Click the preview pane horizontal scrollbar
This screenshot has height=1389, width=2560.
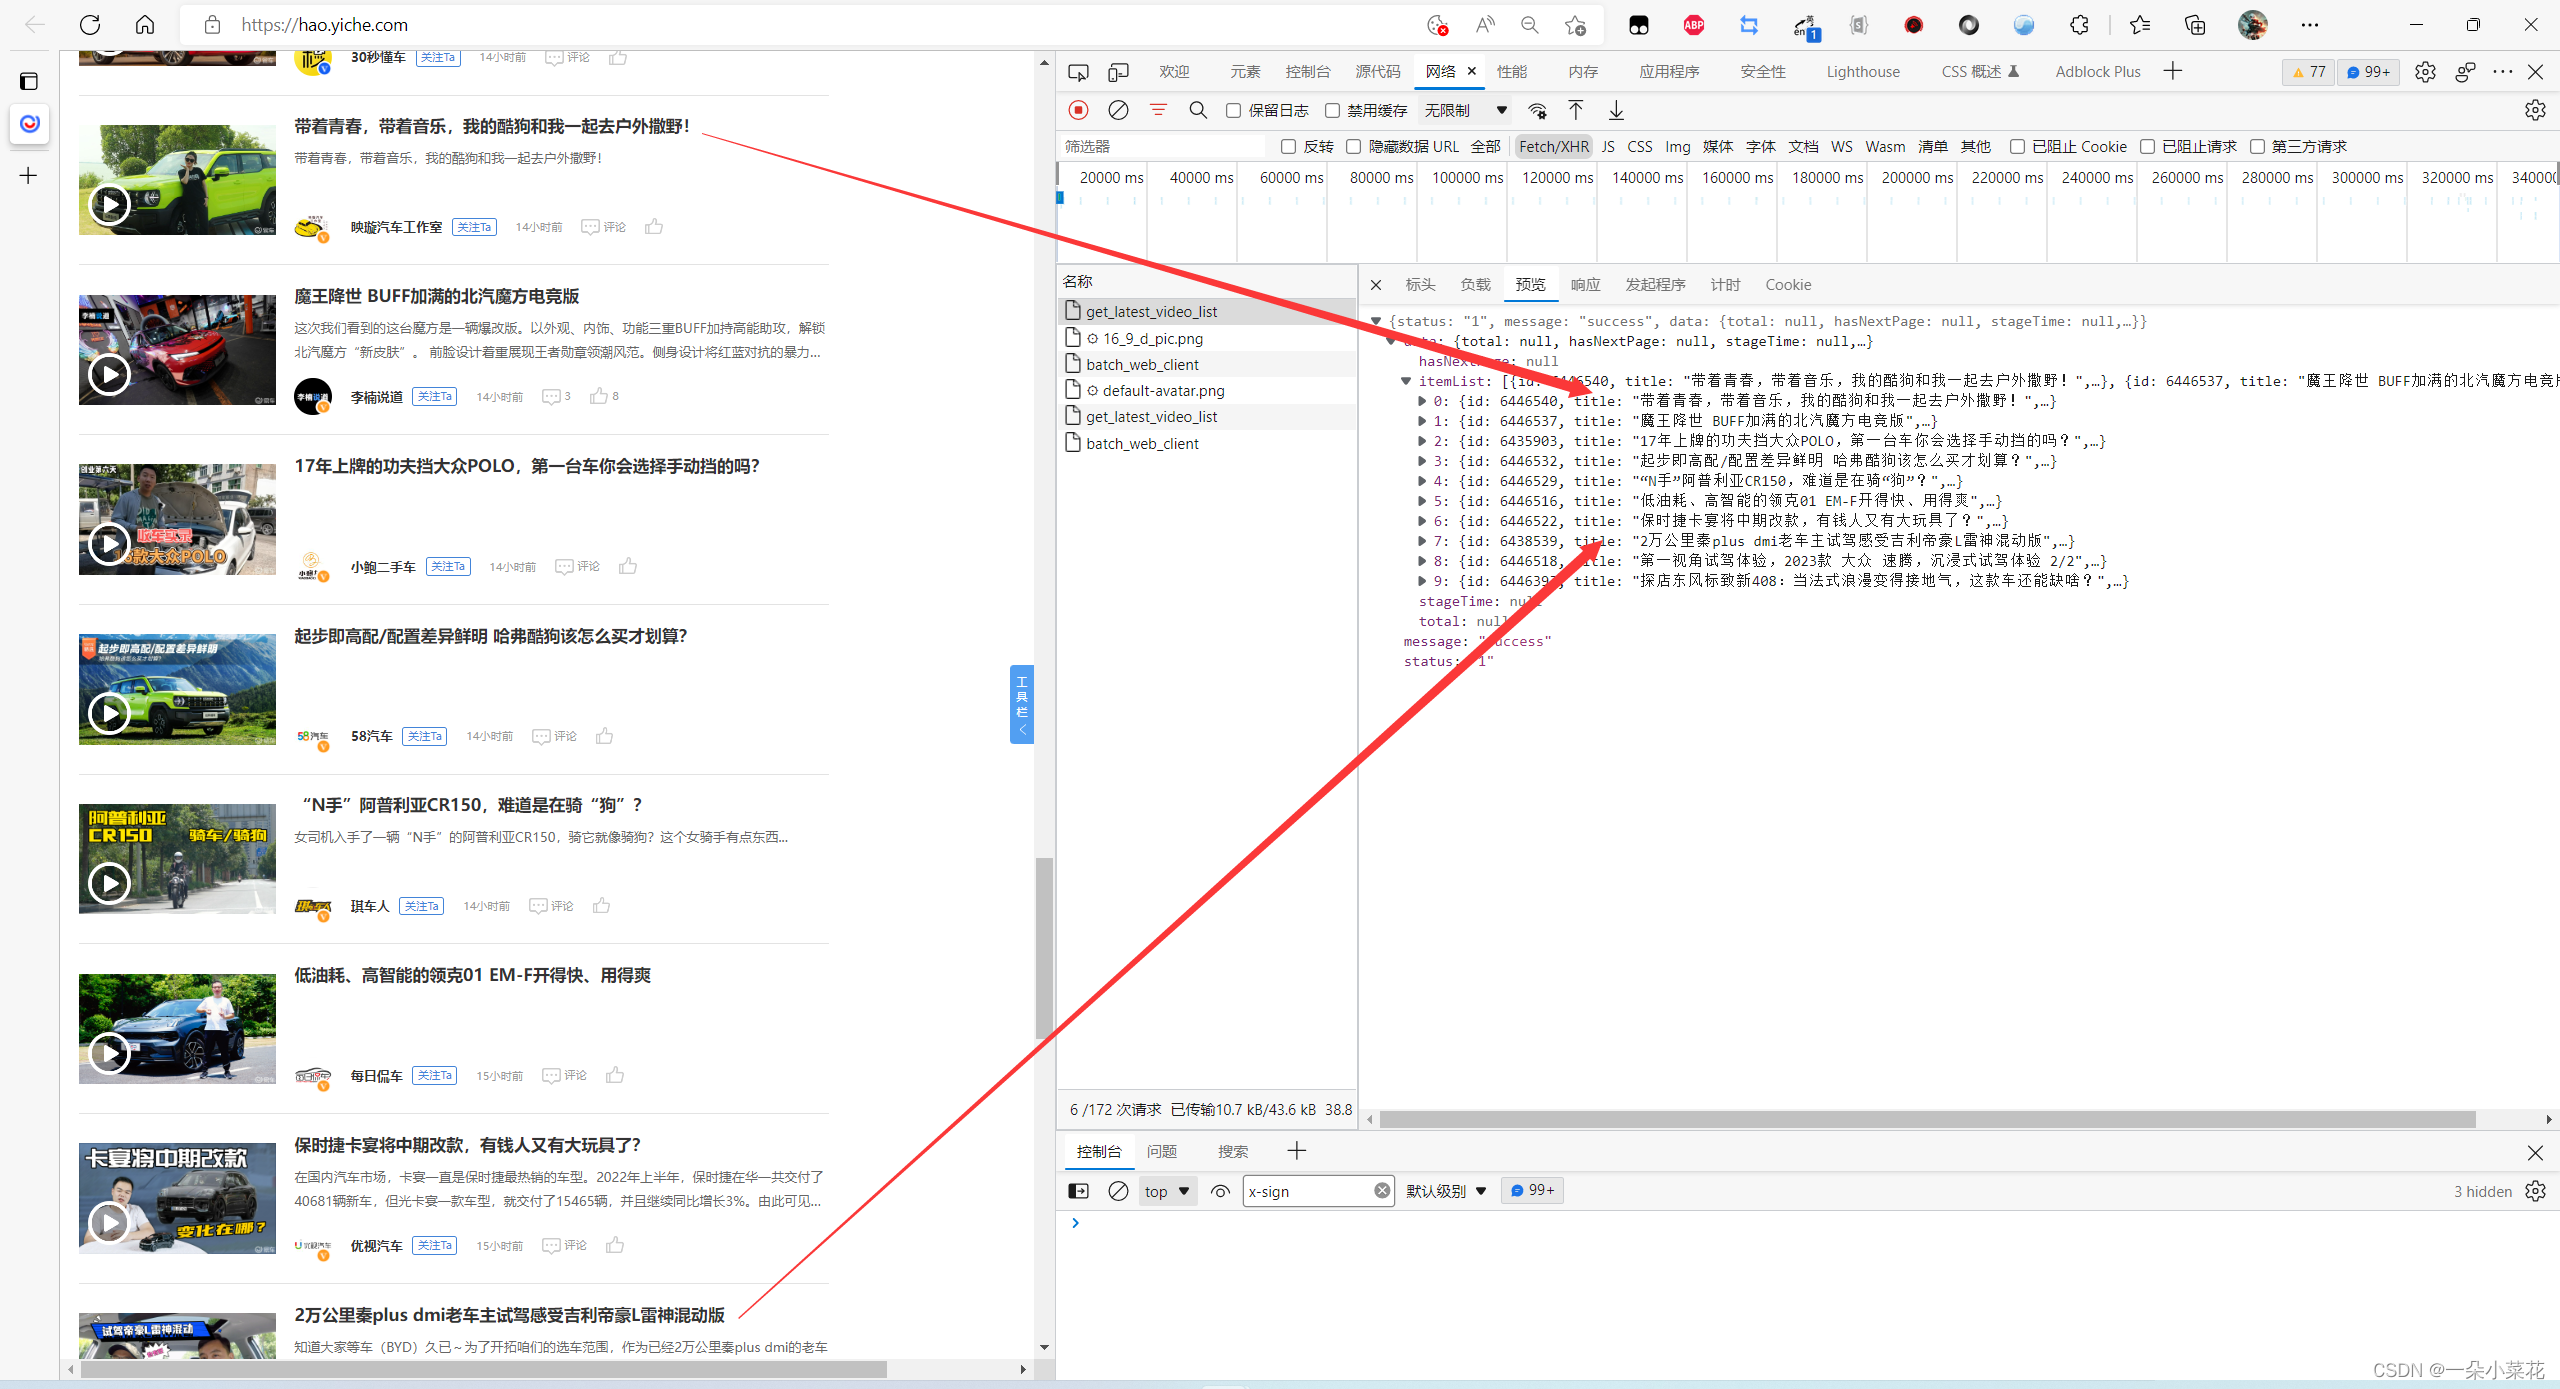1927,1120
